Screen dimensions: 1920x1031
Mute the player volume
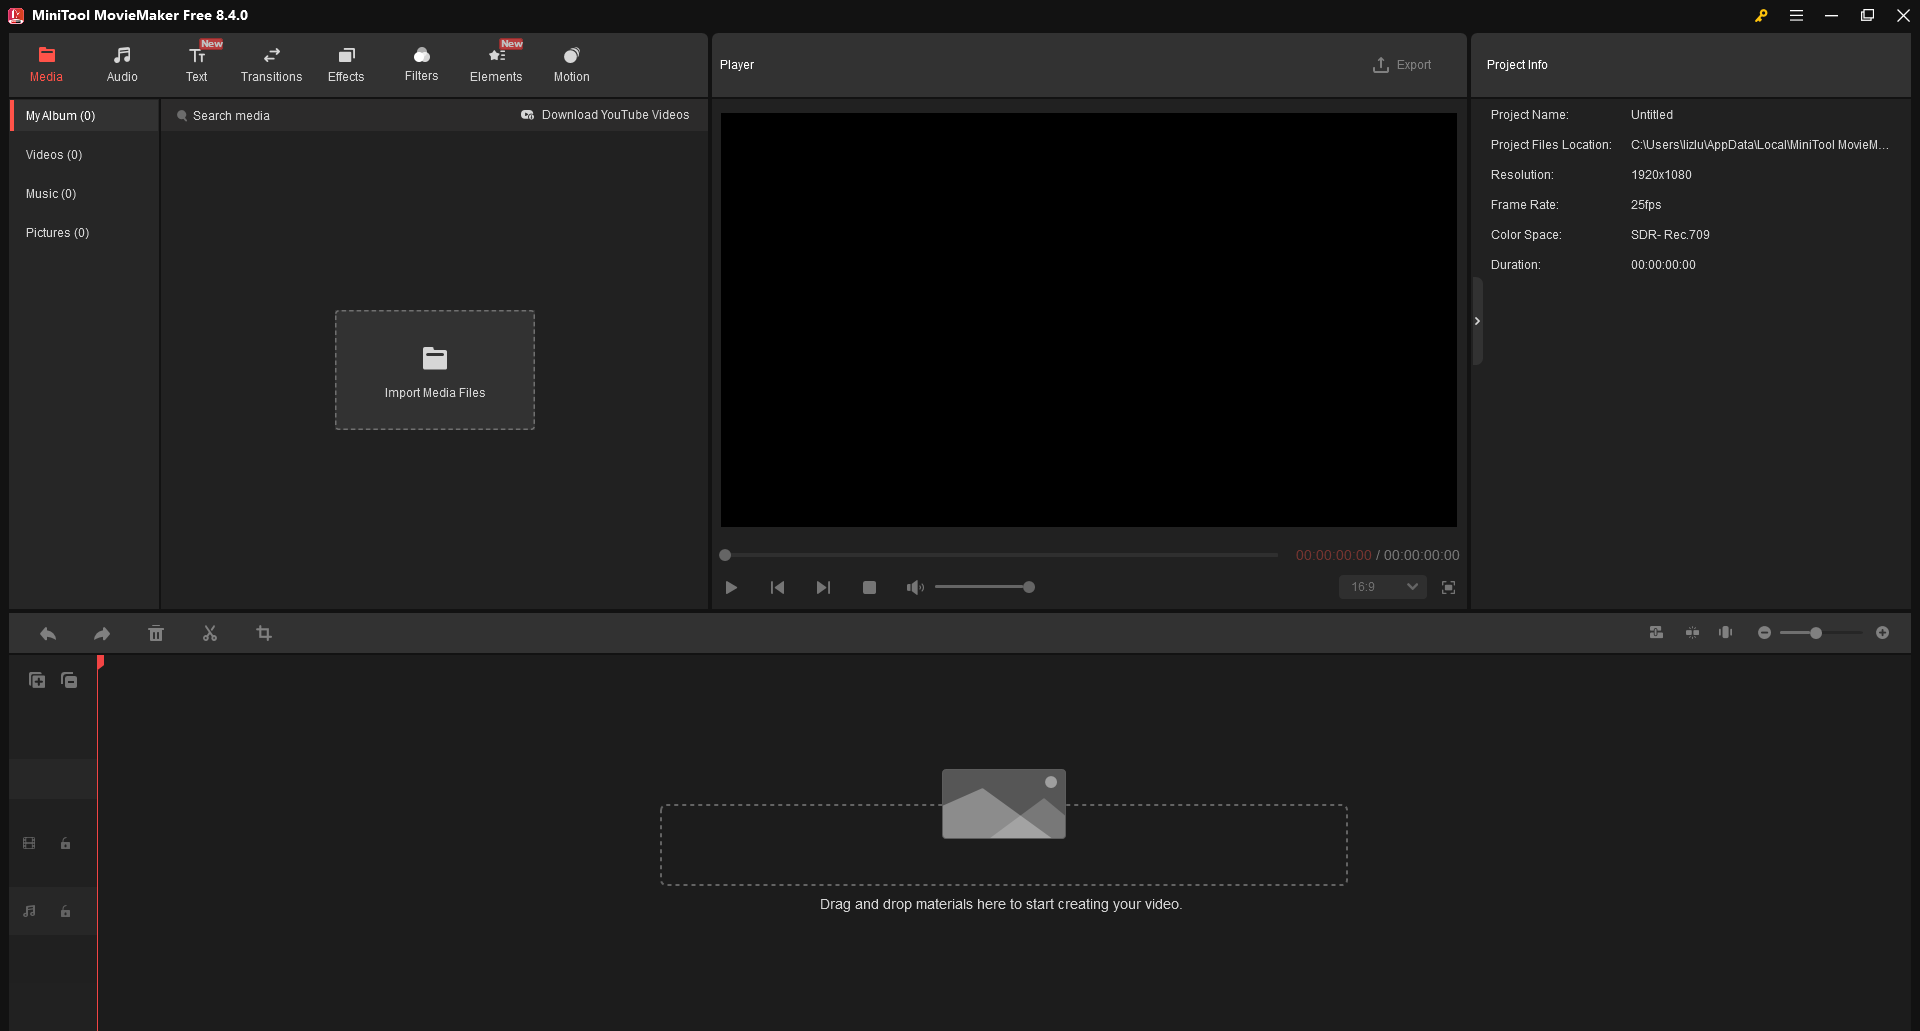914,587
